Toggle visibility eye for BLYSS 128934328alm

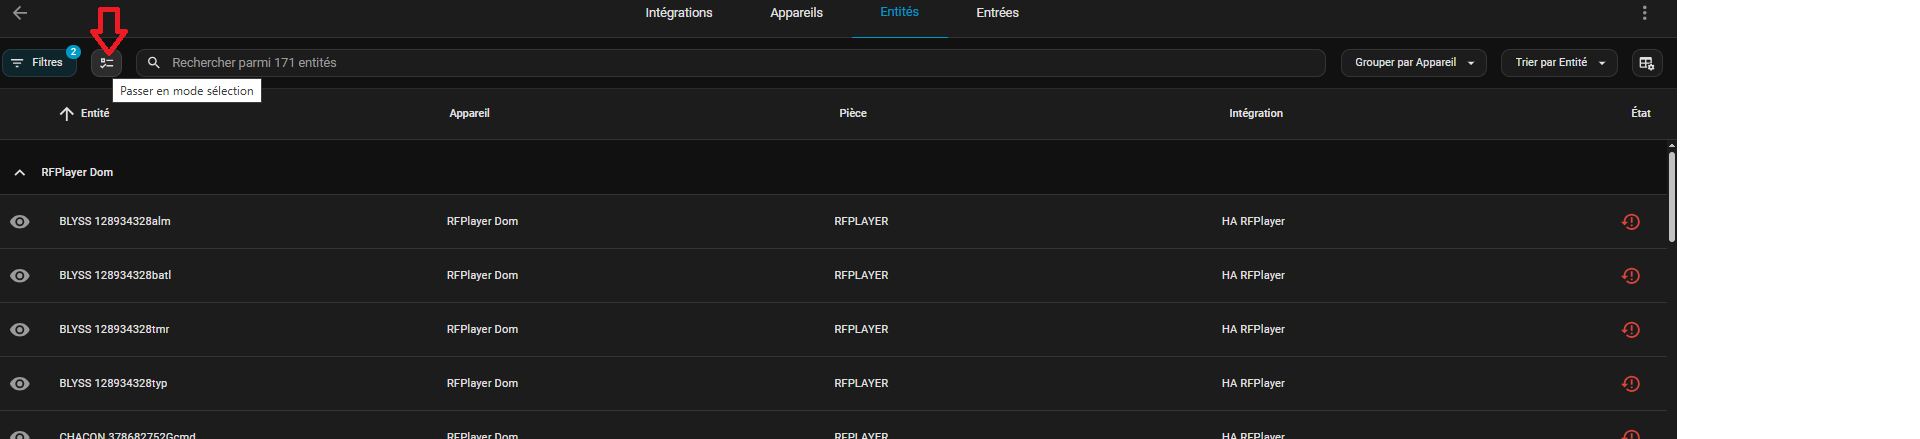tap(20, 222)
